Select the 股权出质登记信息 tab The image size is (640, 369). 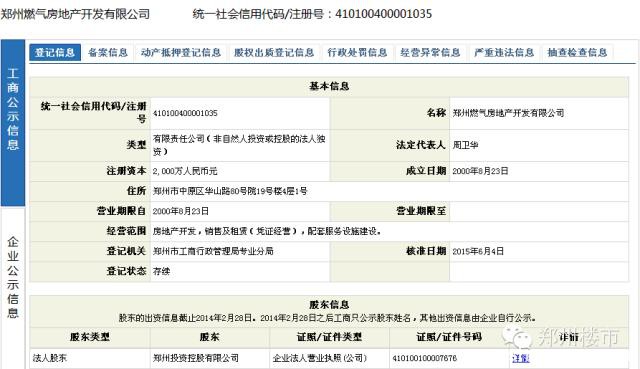click(274, 53)
